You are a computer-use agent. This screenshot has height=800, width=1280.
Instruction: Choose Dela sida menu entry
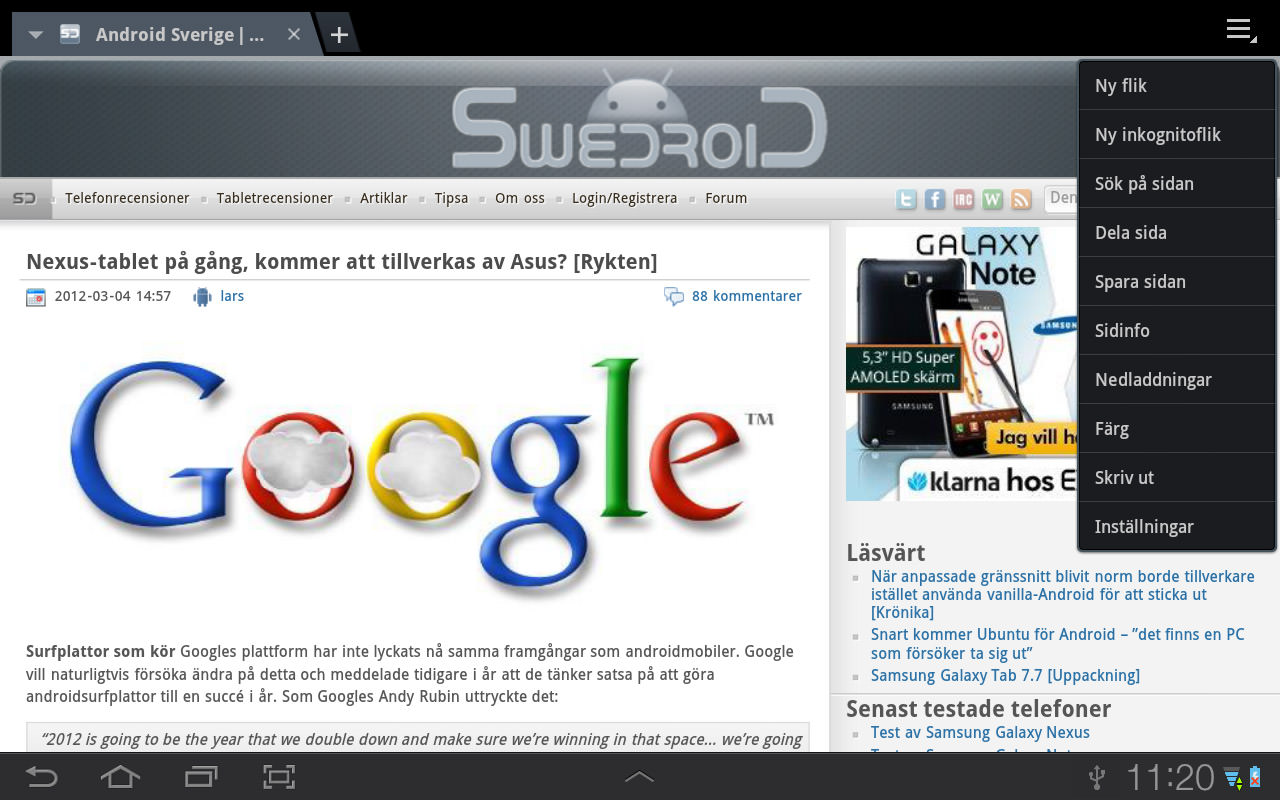pos(1176,232)
